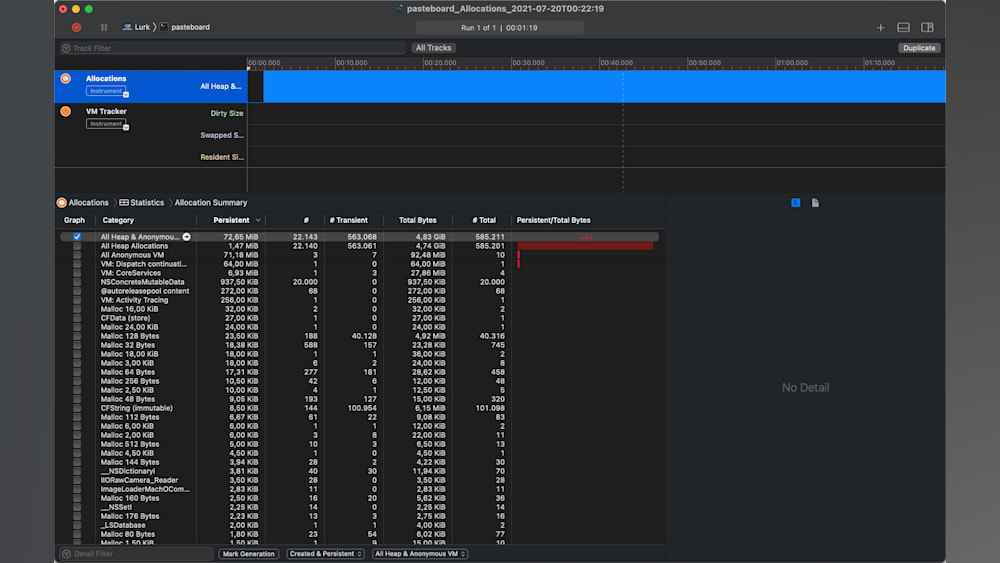Add an instrument with plus icon

click(880, 27)
